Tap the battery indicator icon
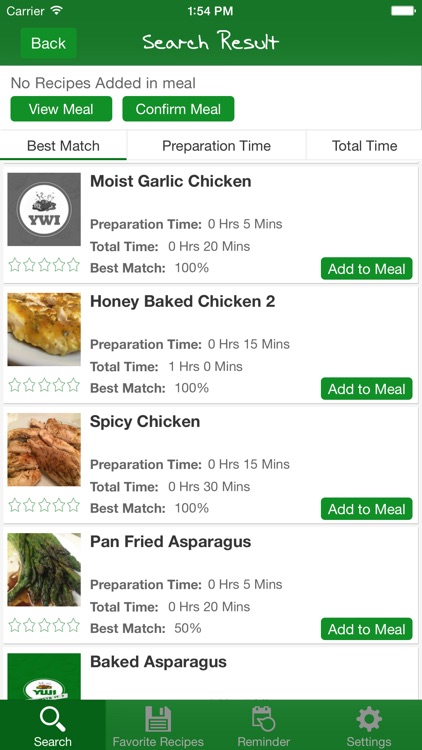Viewport: 422px width, 750px height. pos(403,11)
